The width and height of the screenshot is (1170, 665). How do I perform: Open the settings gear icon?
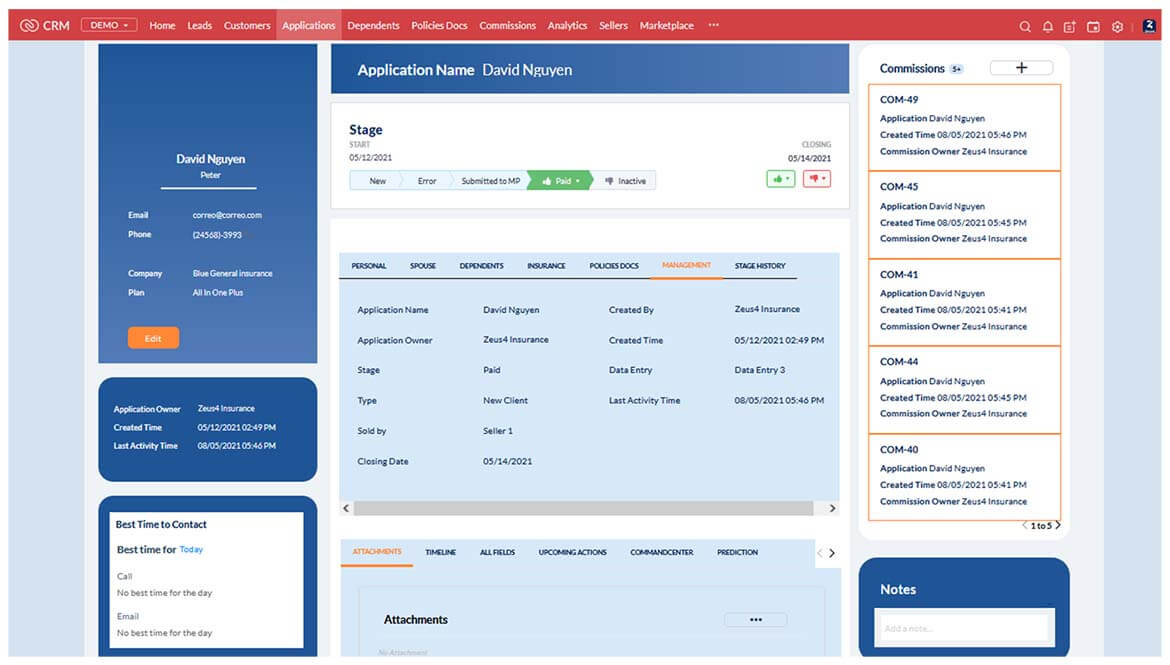(1118, 26)
